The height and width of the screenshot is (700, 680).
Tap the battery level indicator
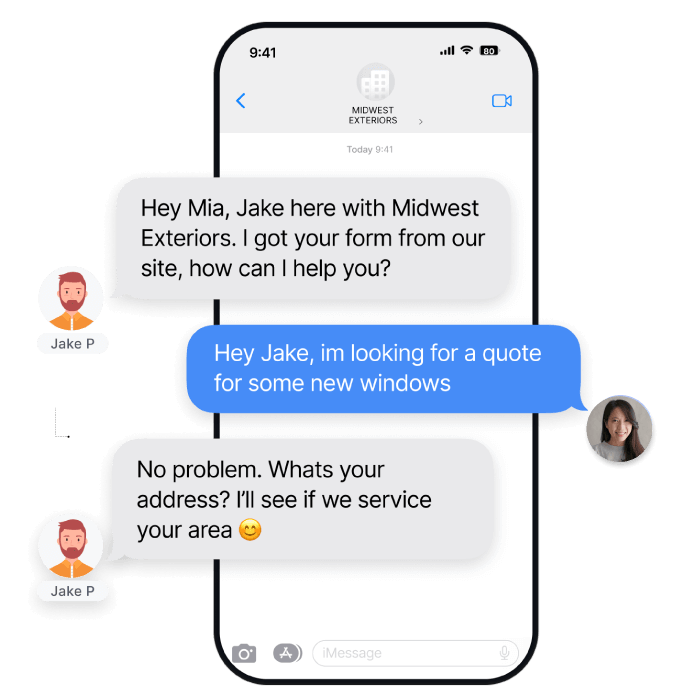[489, 50]
